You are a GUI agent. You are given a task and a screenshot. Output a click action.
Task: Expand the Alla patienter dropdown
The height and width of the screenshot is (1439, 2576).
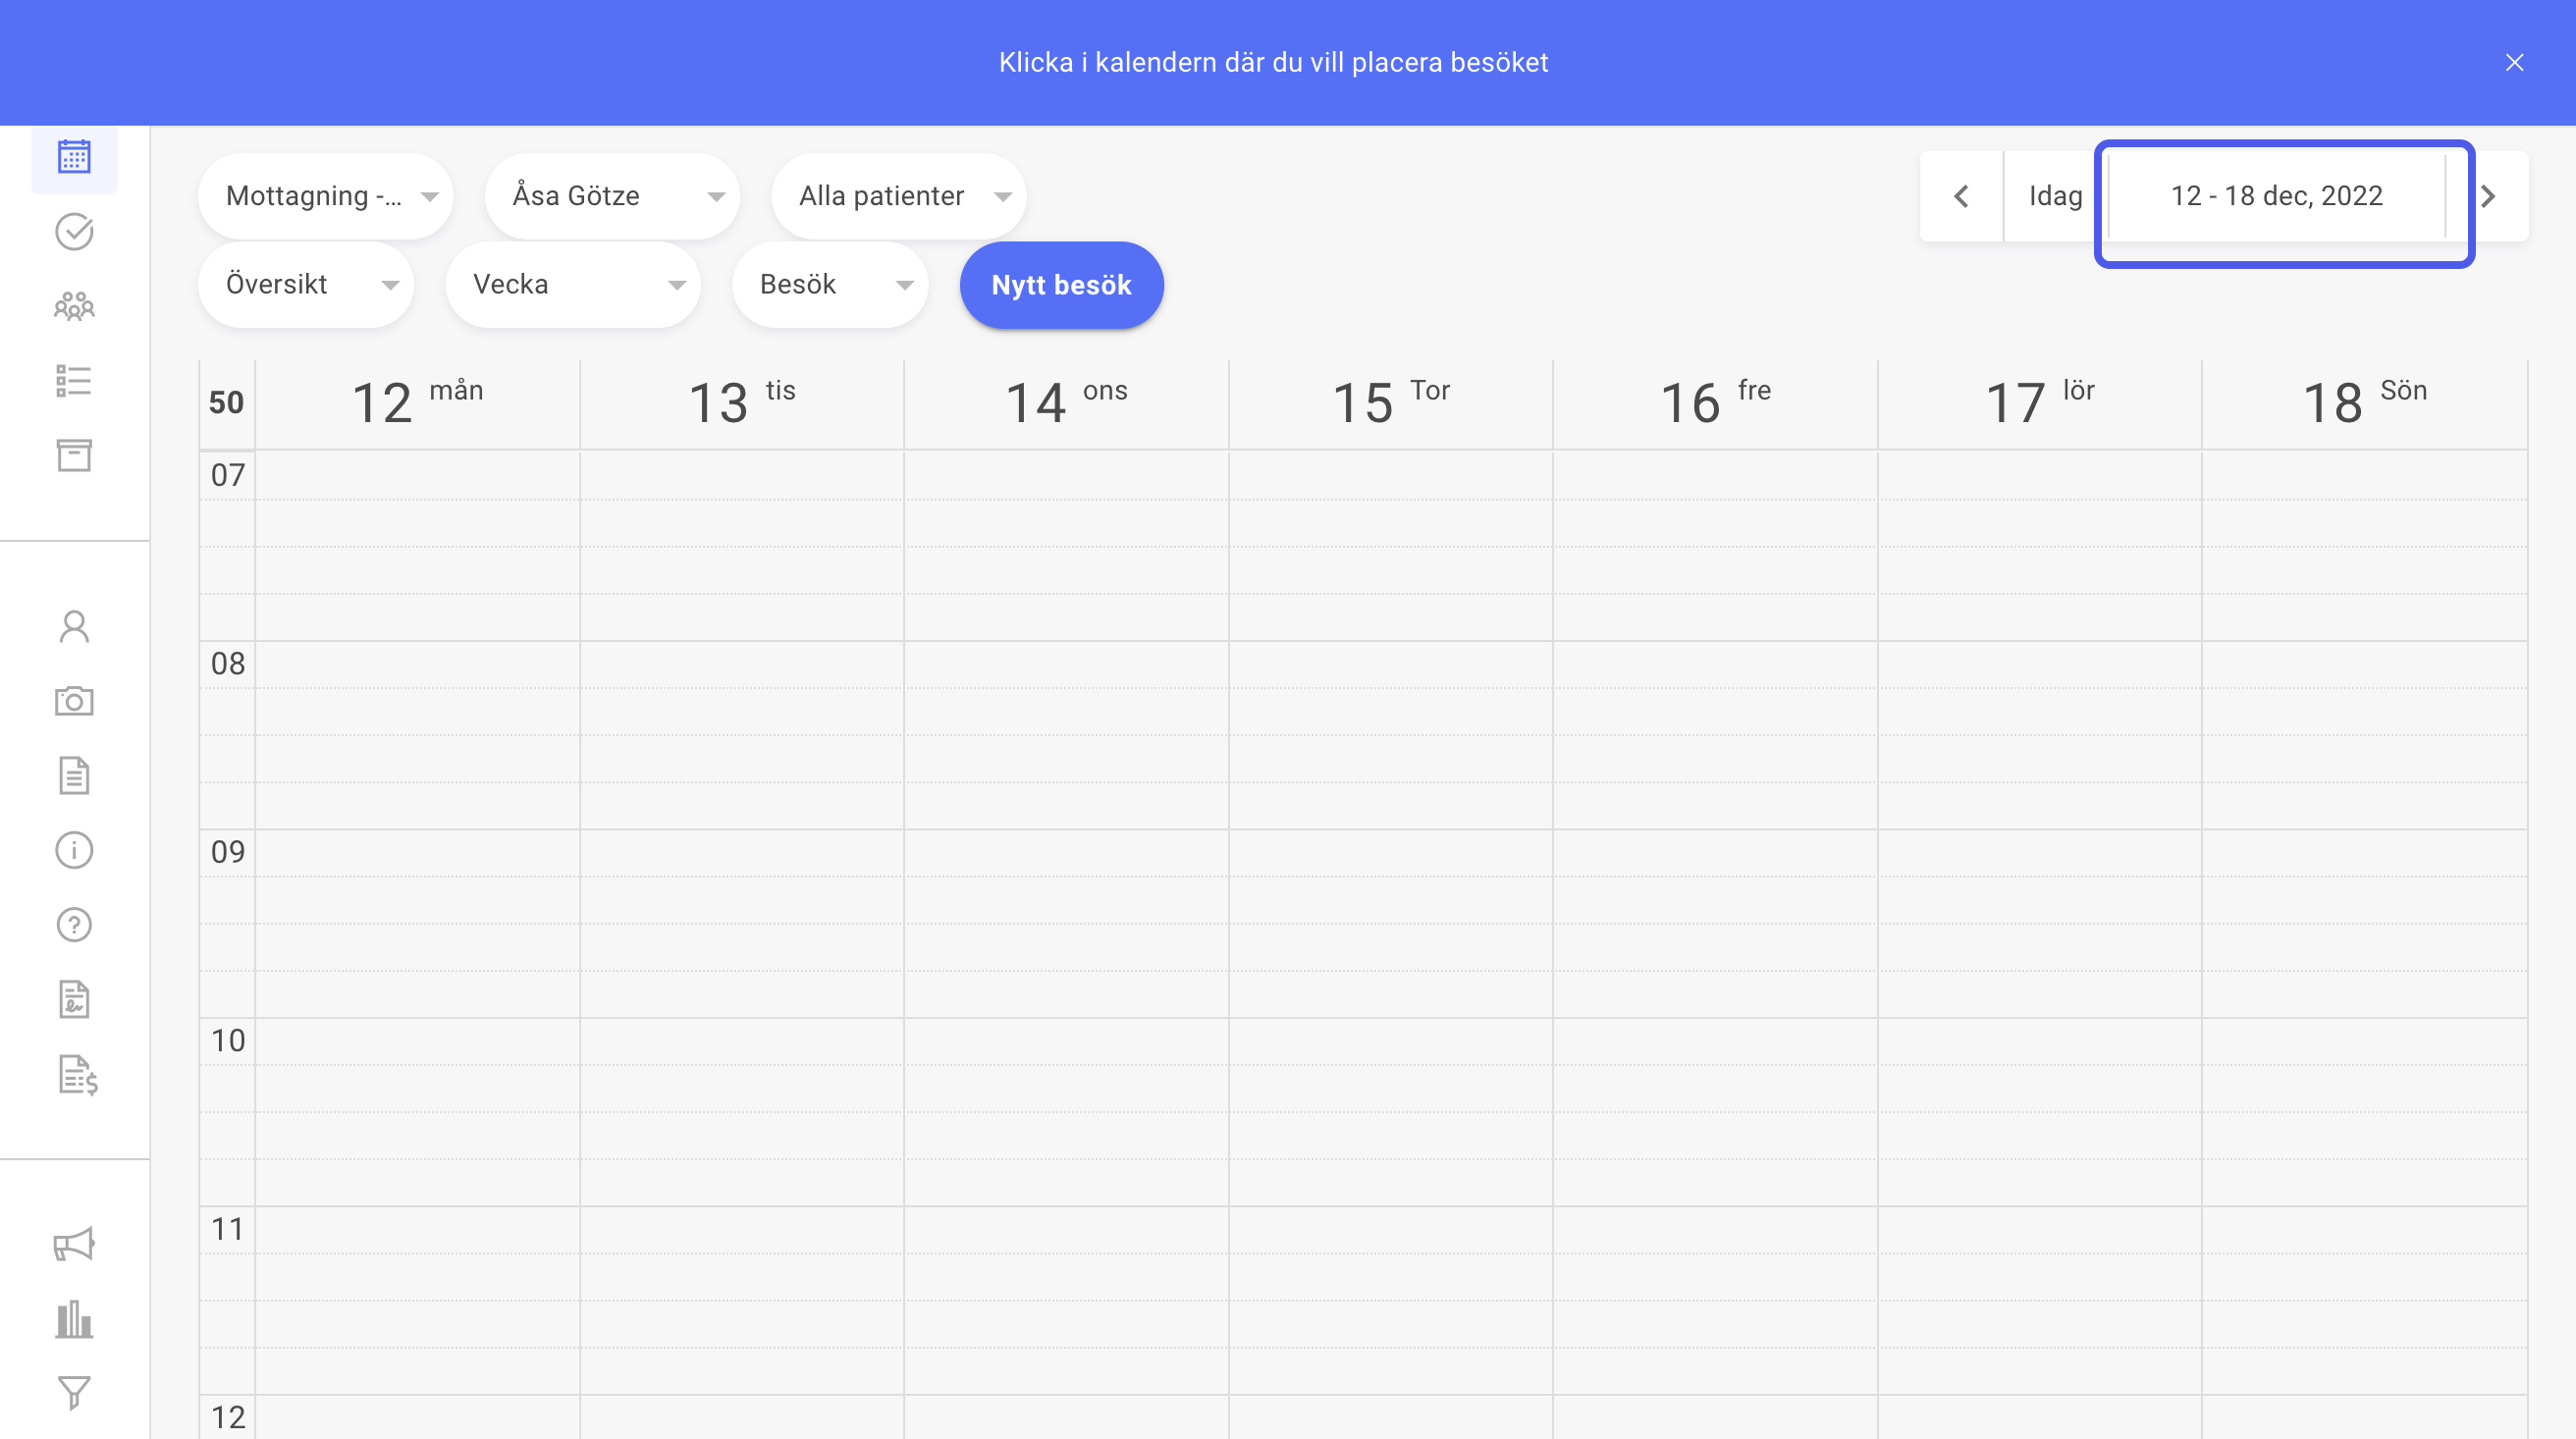click(899, 196)
